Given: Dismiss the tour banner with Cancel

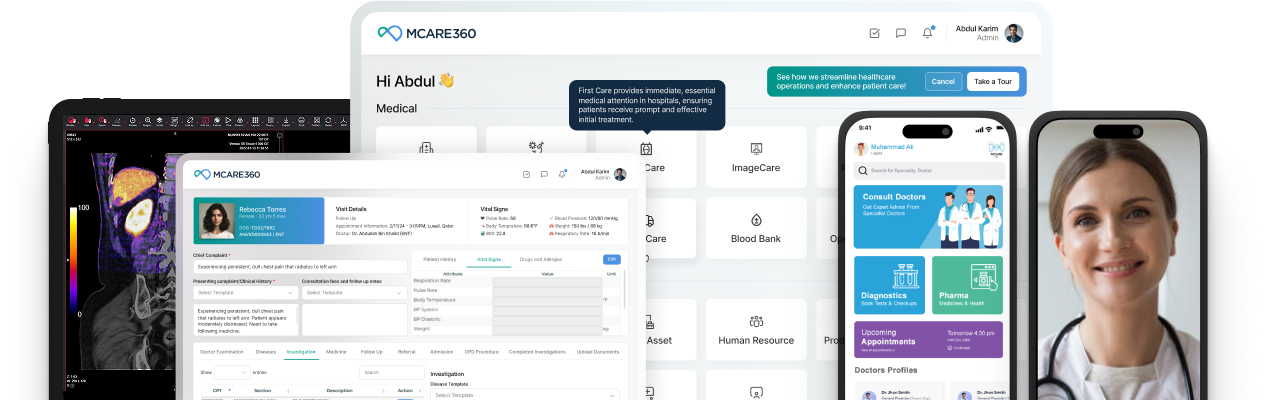Looking at the screenshot, I should 942,82.
